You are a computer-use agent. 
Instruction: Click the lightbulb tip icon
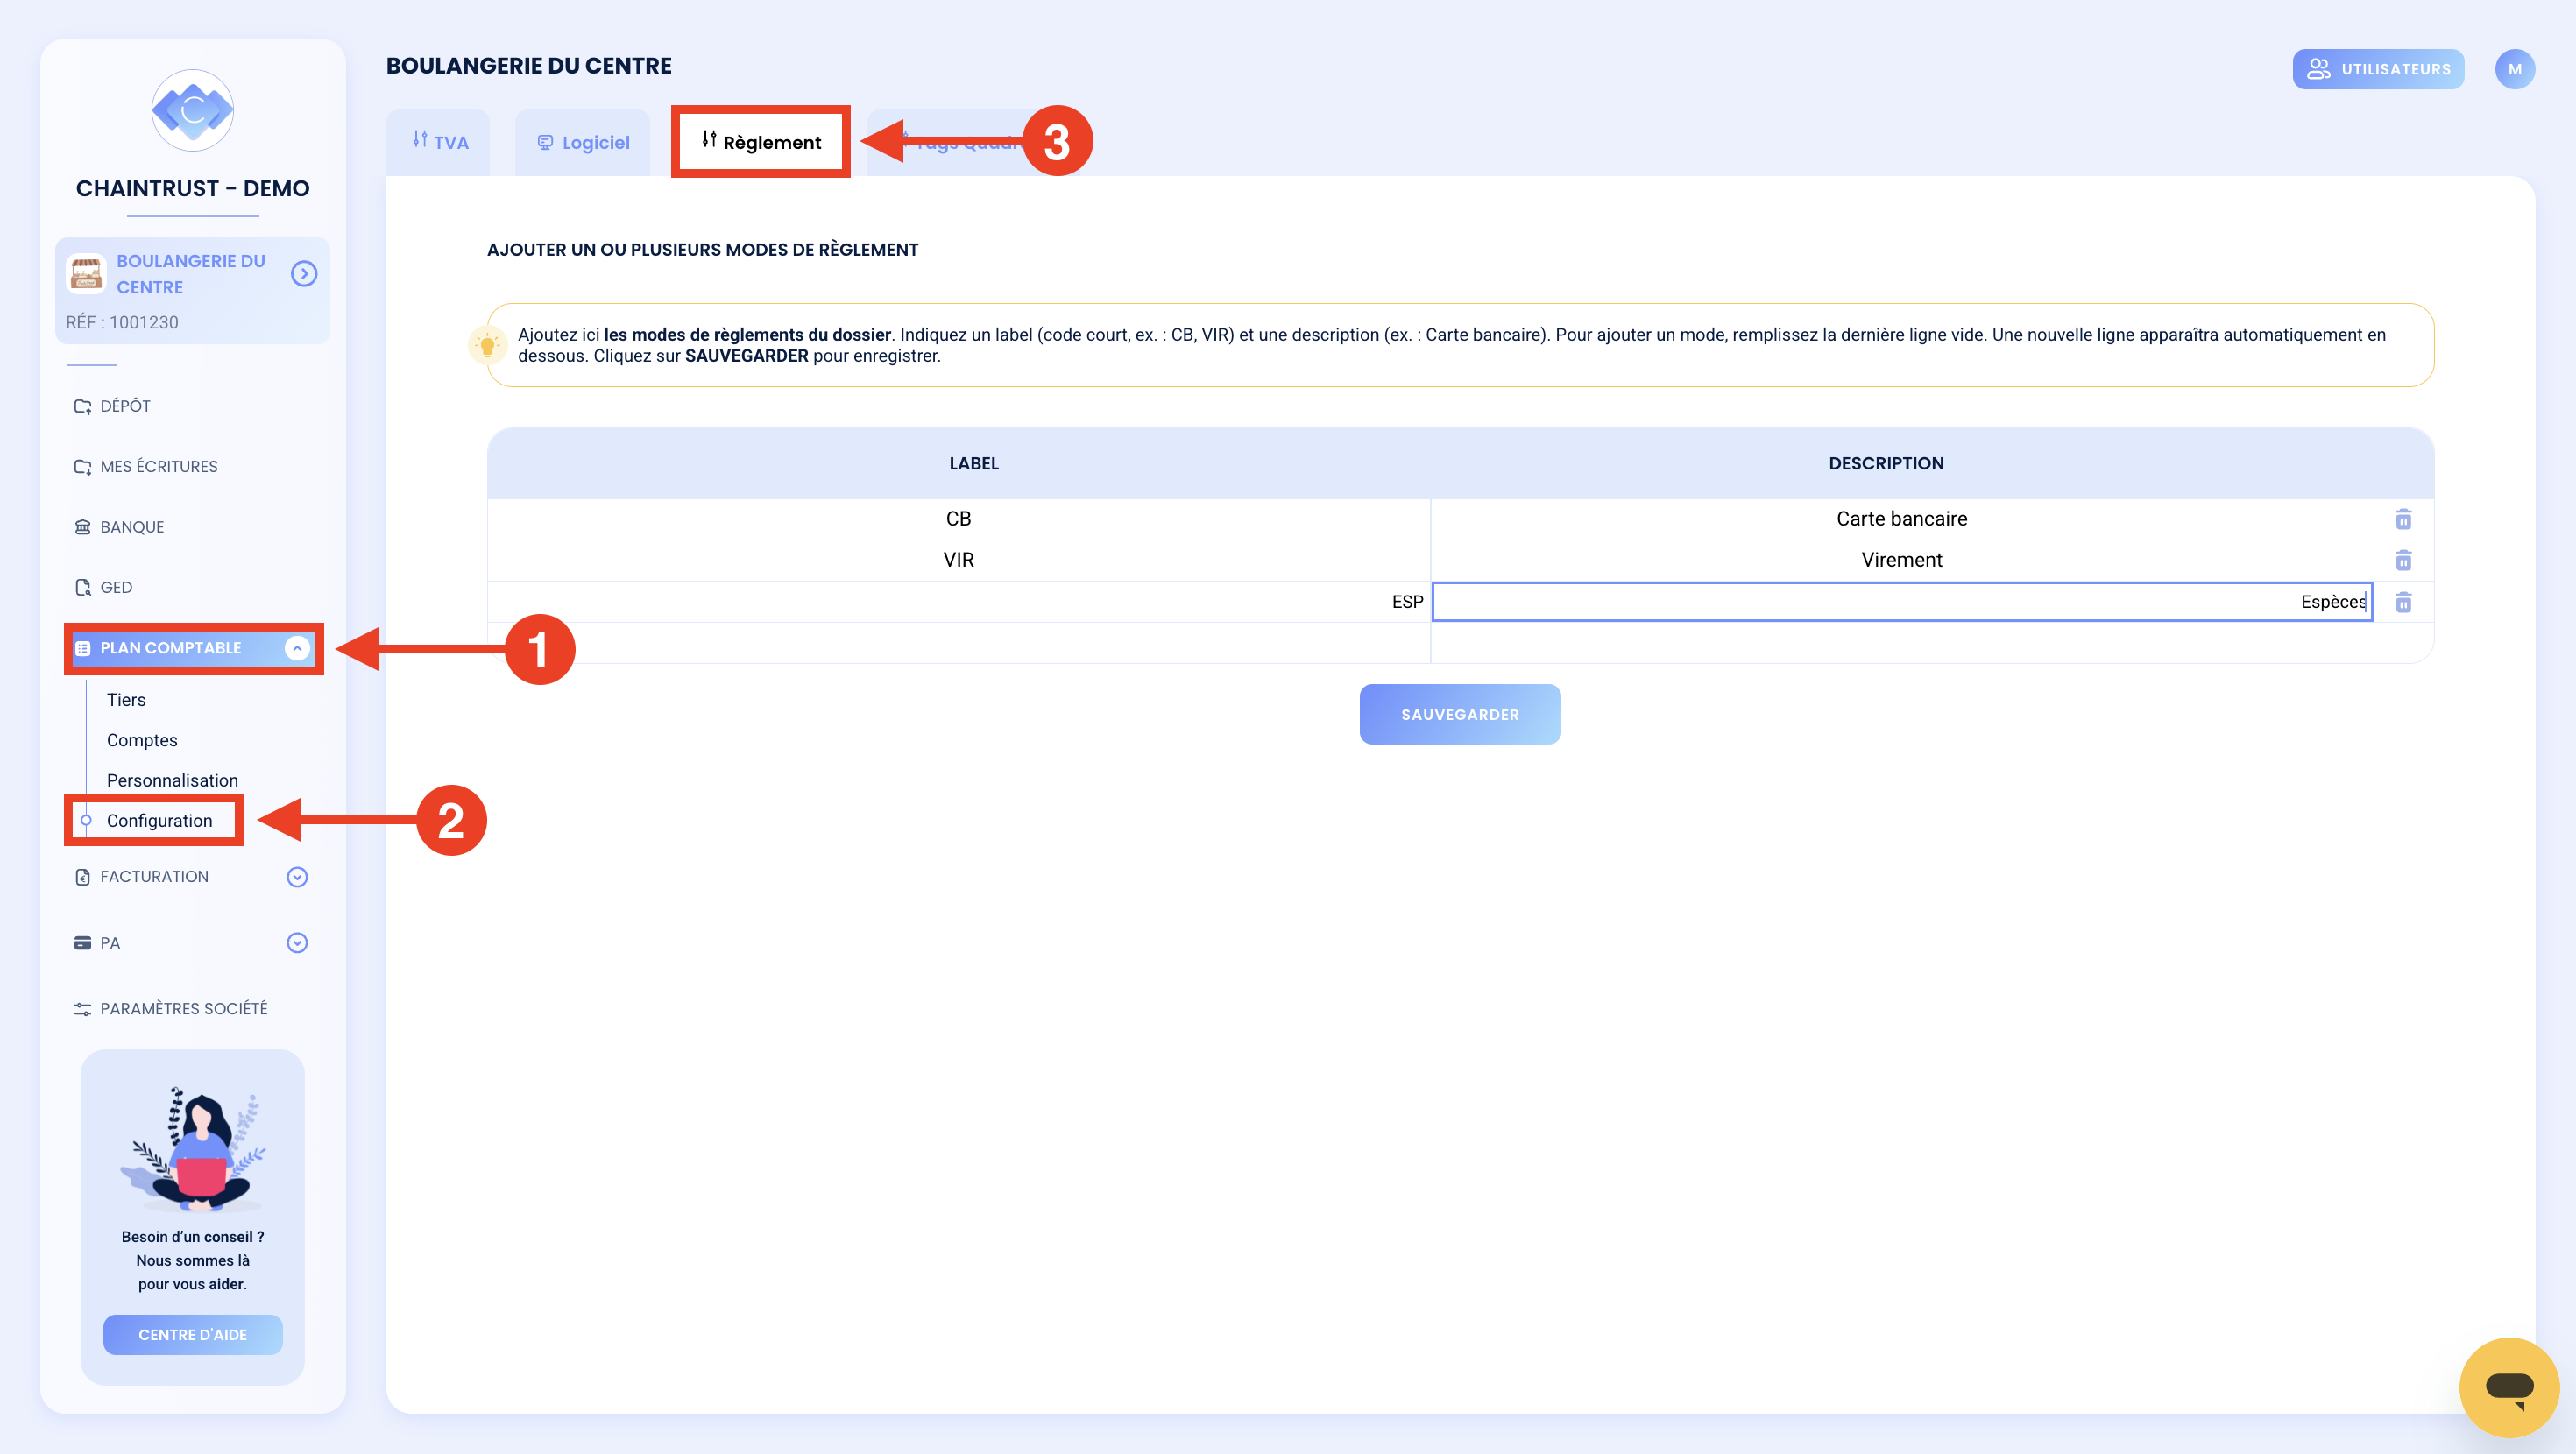(x=487, y=346)
